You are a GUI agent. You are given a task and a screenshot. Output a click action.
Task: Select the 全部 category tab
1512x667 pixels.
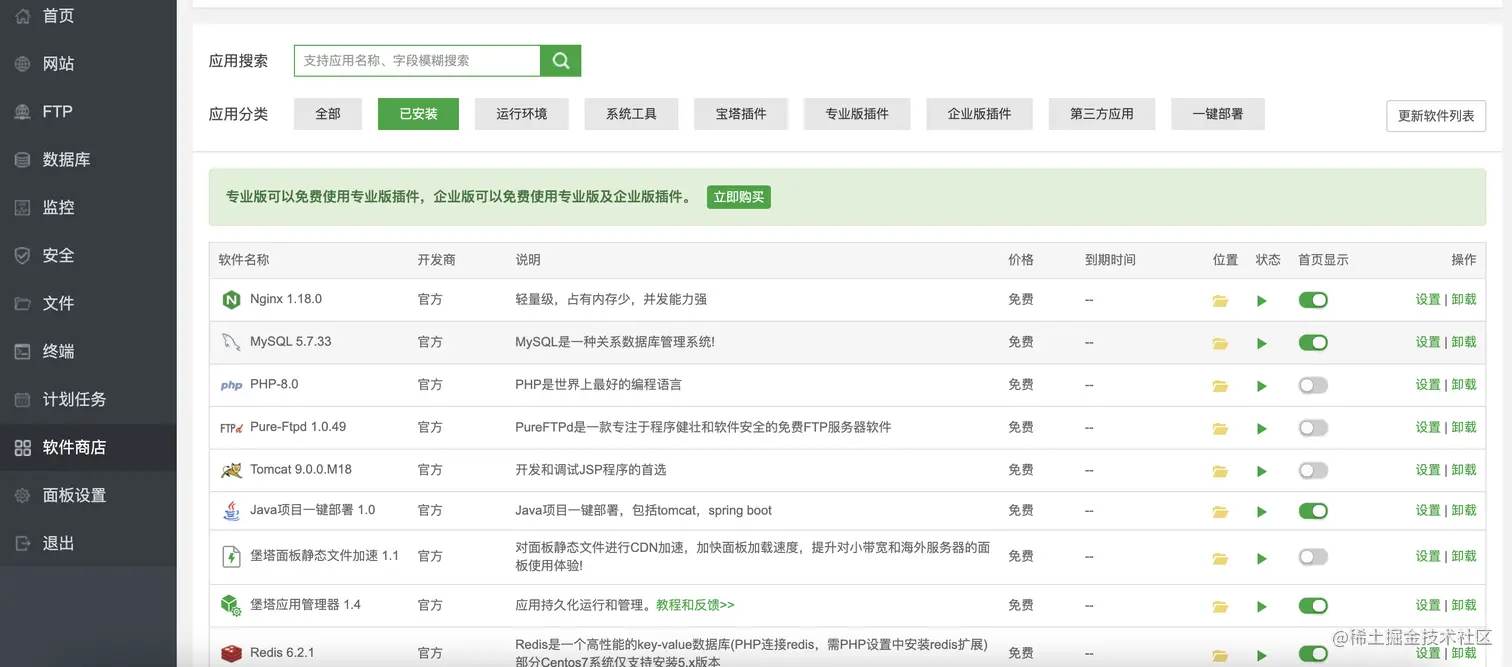coord(328,114)
